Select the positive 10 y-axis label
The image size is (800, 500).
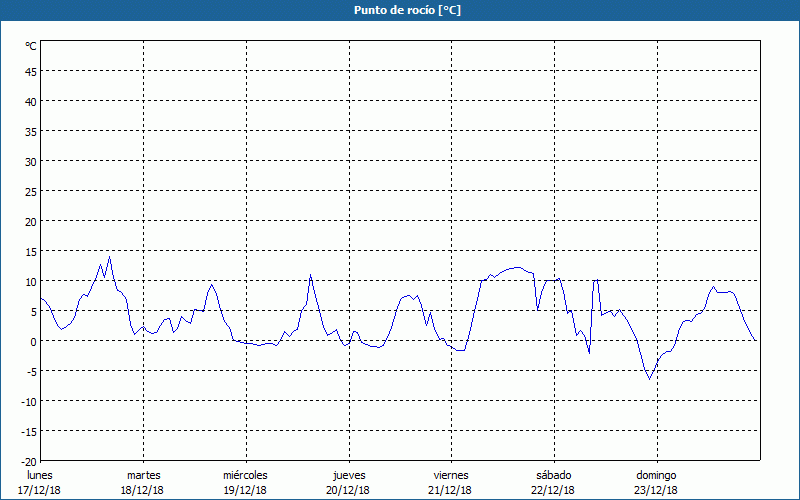coord(31,281)
